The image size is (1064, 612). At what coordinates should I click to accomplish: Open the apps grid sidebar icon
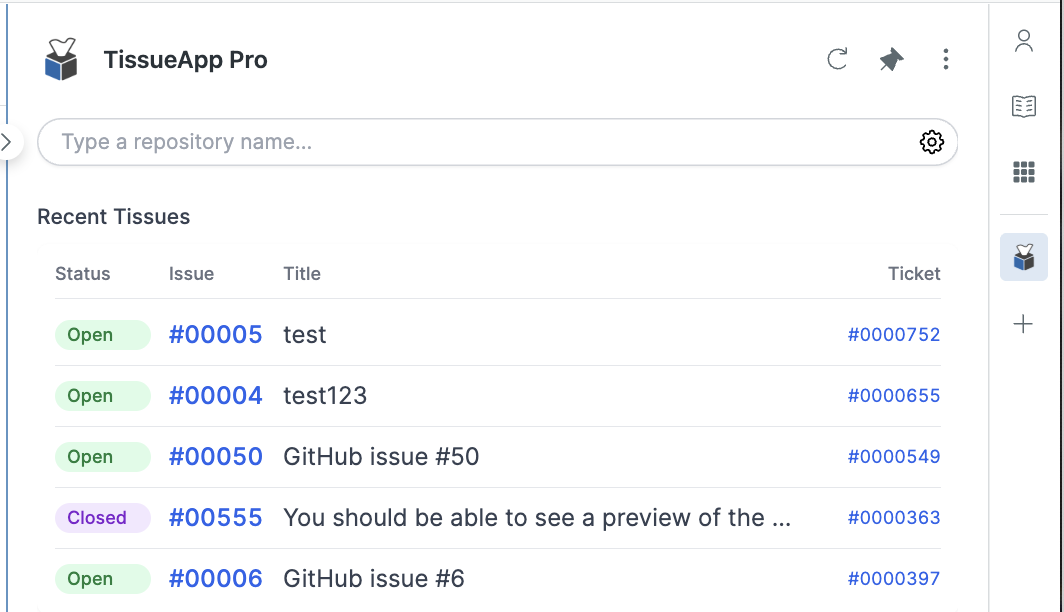(1023, 172)
